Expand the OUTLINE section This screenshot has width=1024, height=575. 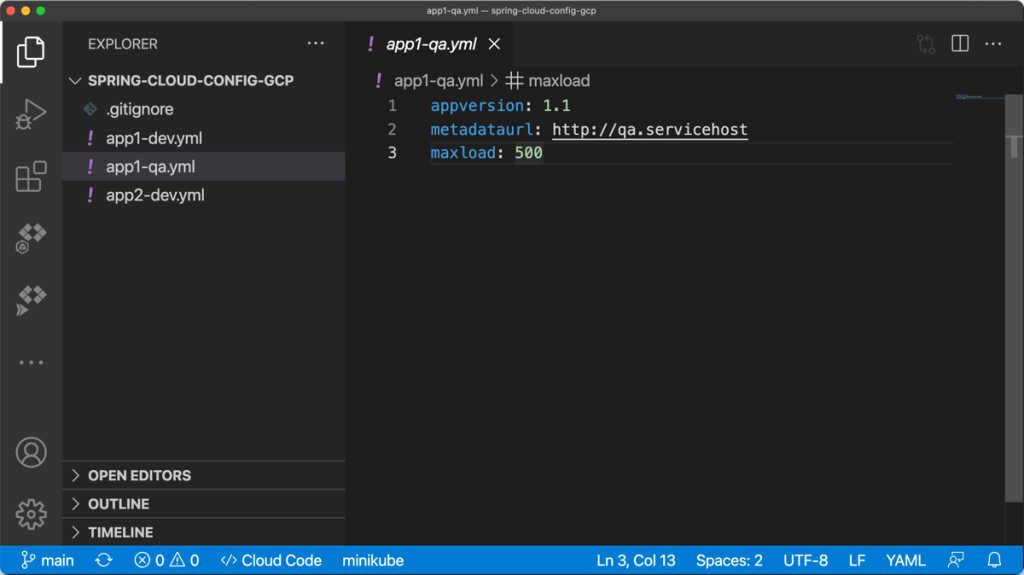pyautogui.click(x=118, y=504)
